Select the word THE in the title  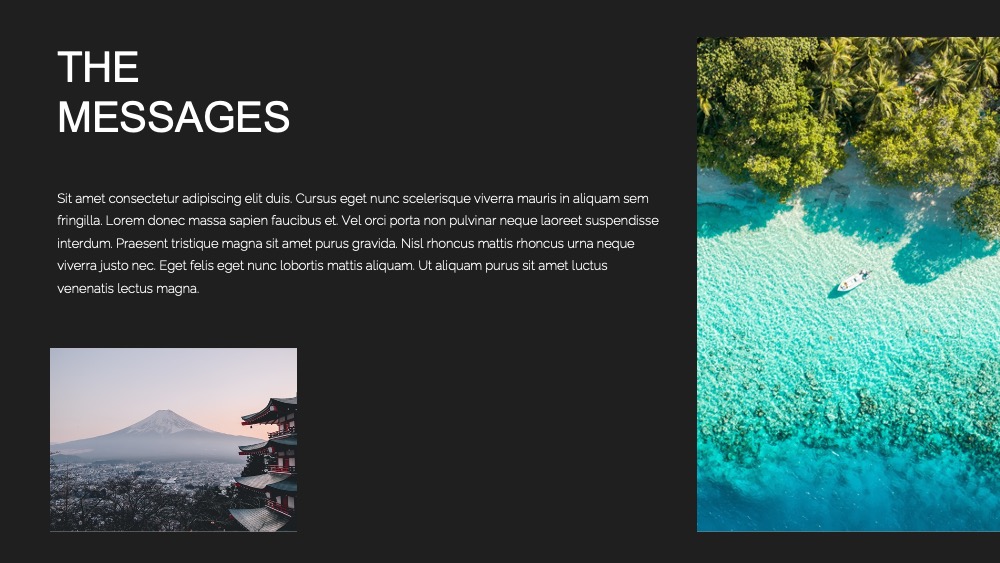98,68
